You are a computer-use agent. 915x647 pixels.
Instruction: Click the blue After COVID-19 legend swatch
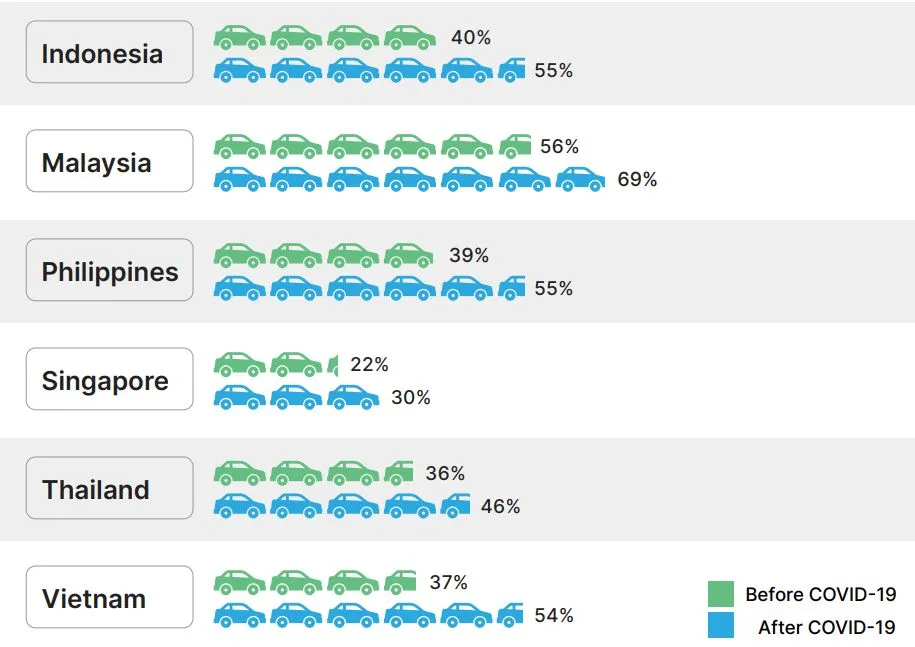721,625
